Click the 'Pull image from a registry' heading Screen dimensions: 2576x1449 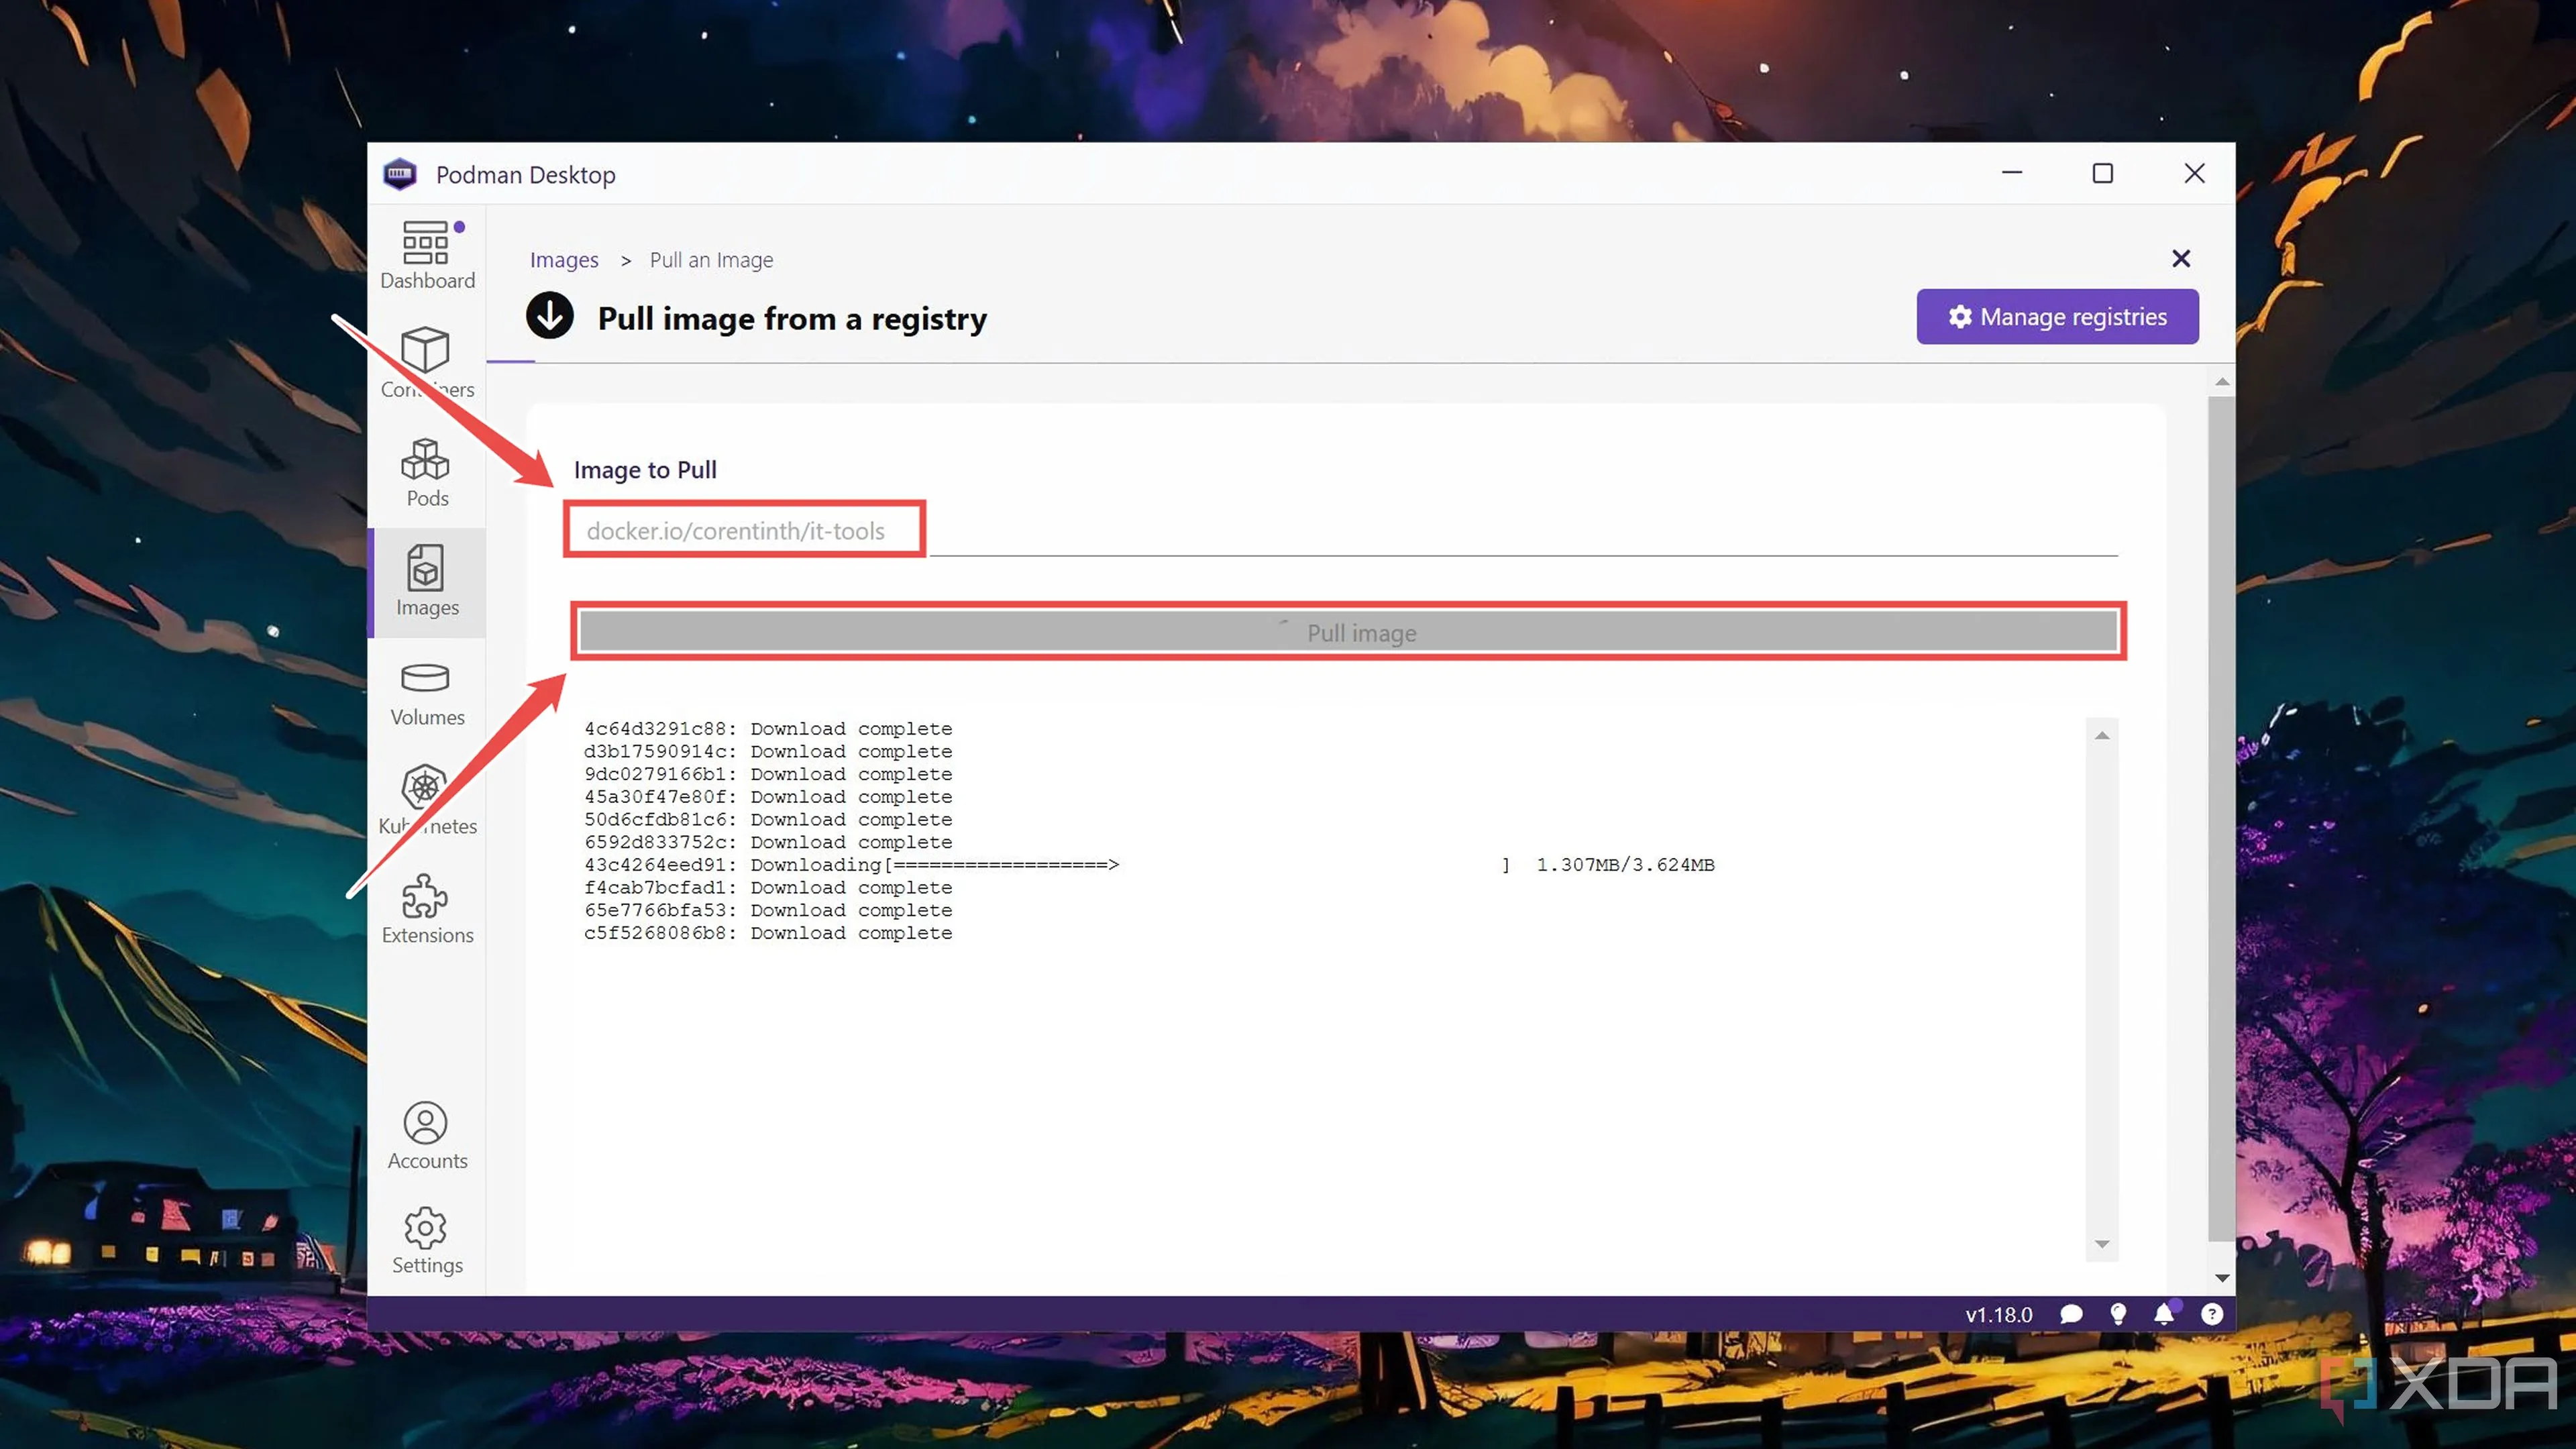(x=792, y=319)
